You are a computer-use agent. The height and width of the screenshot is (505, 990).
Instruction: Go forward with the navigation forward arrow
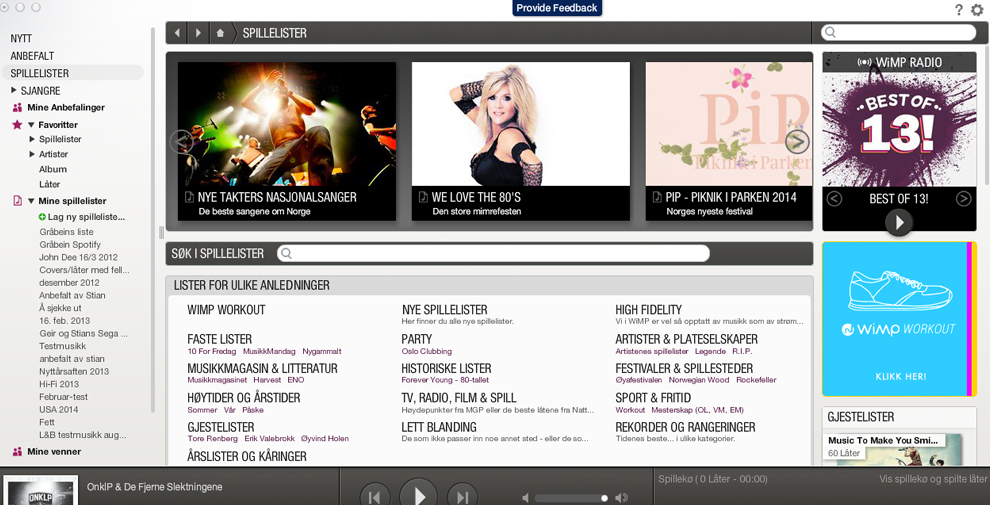pos(198,33)
